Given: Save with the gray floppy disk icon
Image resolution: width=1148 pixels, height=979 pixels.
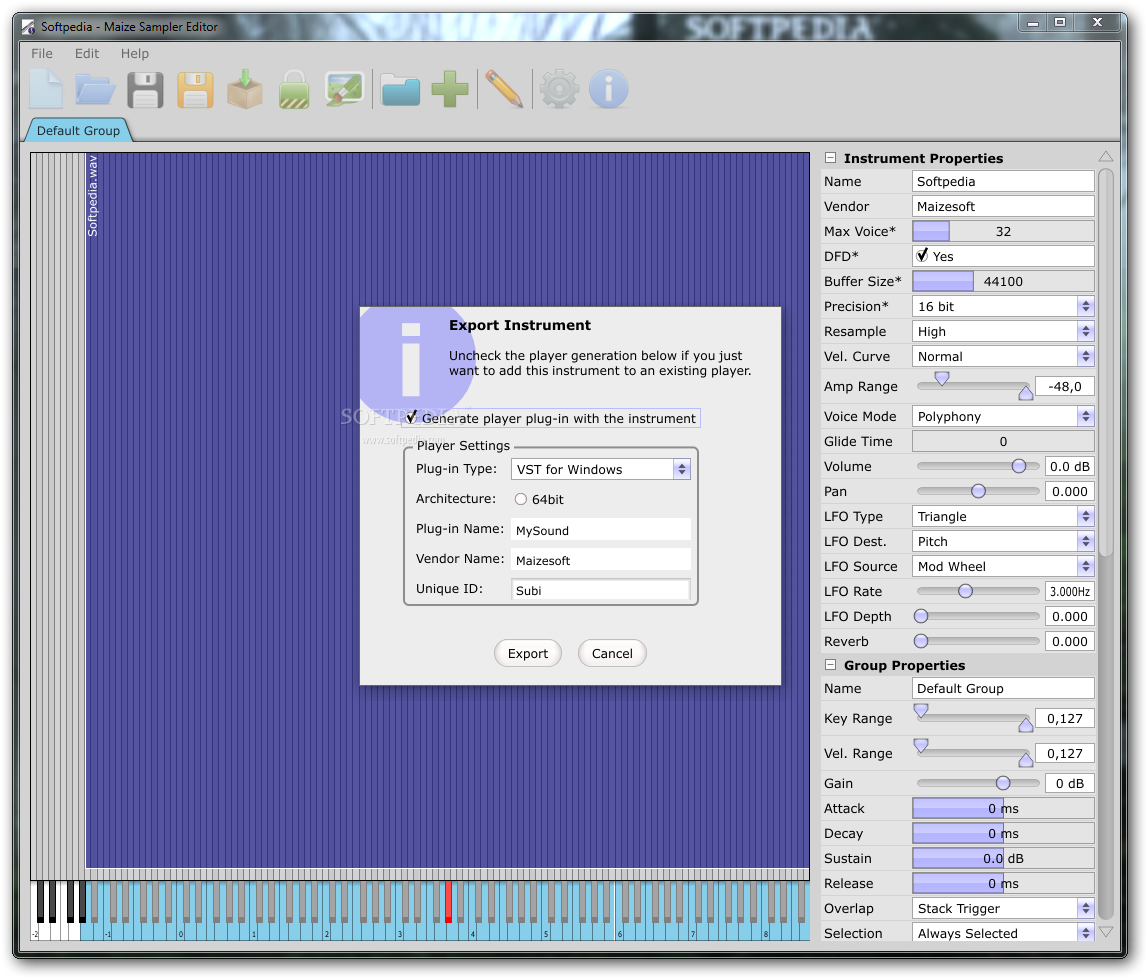Looking at the screenshot, I should click(x=145, y=90).
